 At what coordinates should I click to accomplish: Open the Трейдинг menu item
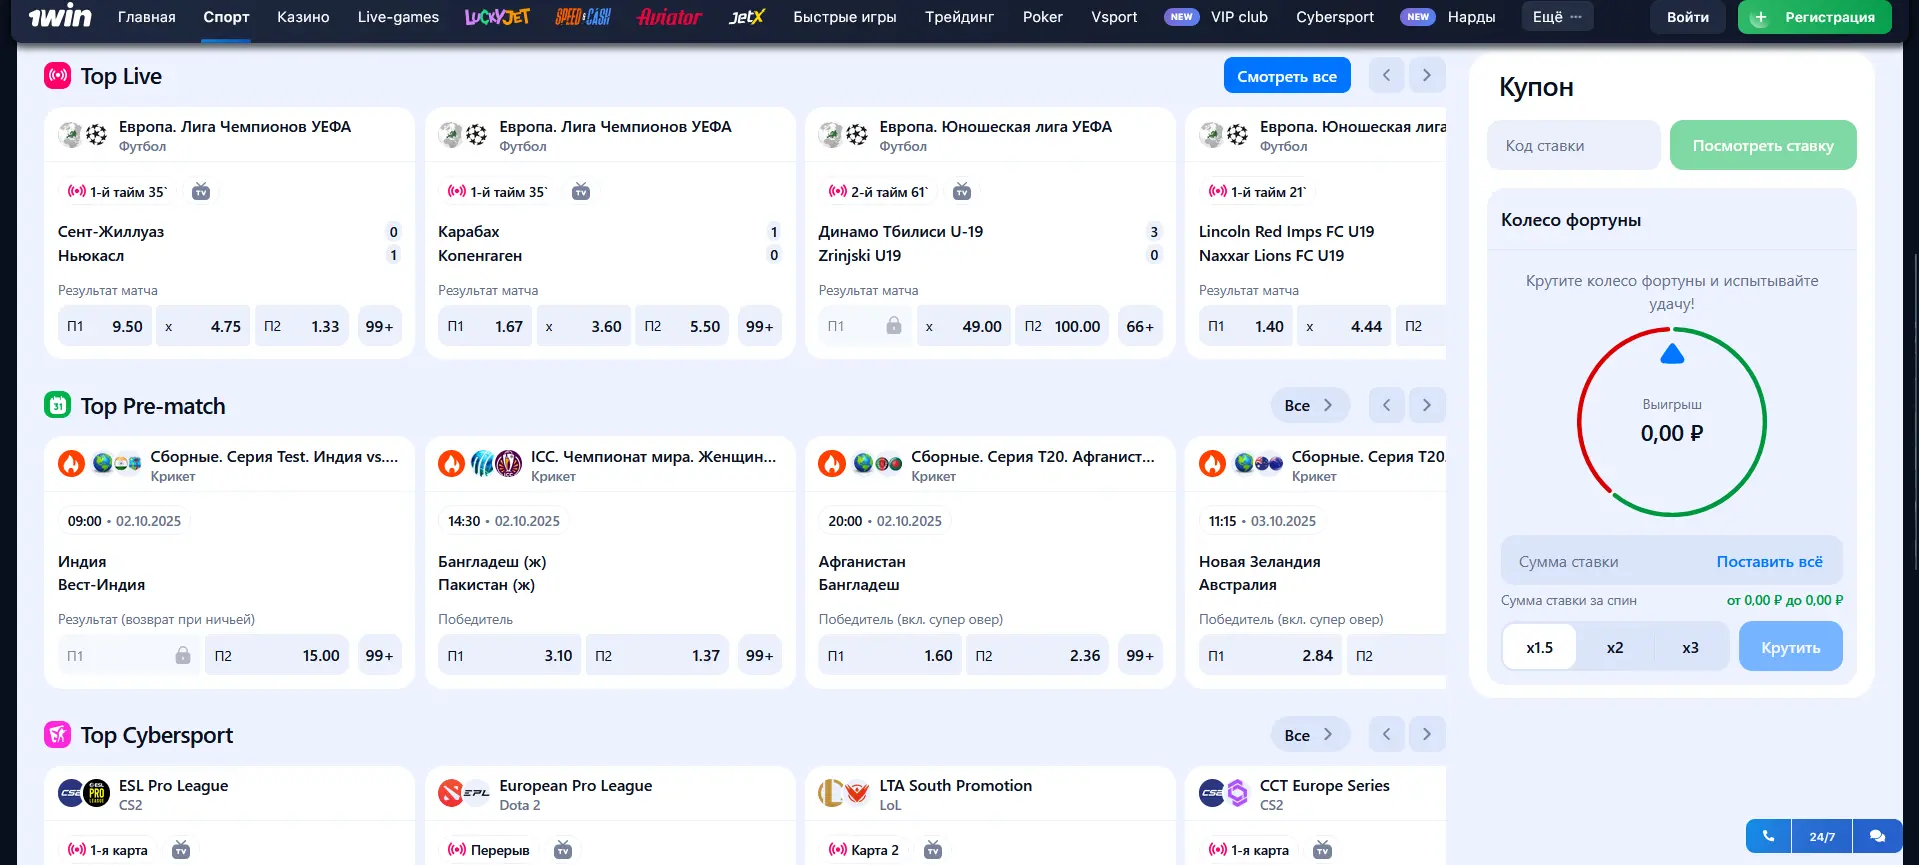(x=958, y=17)
